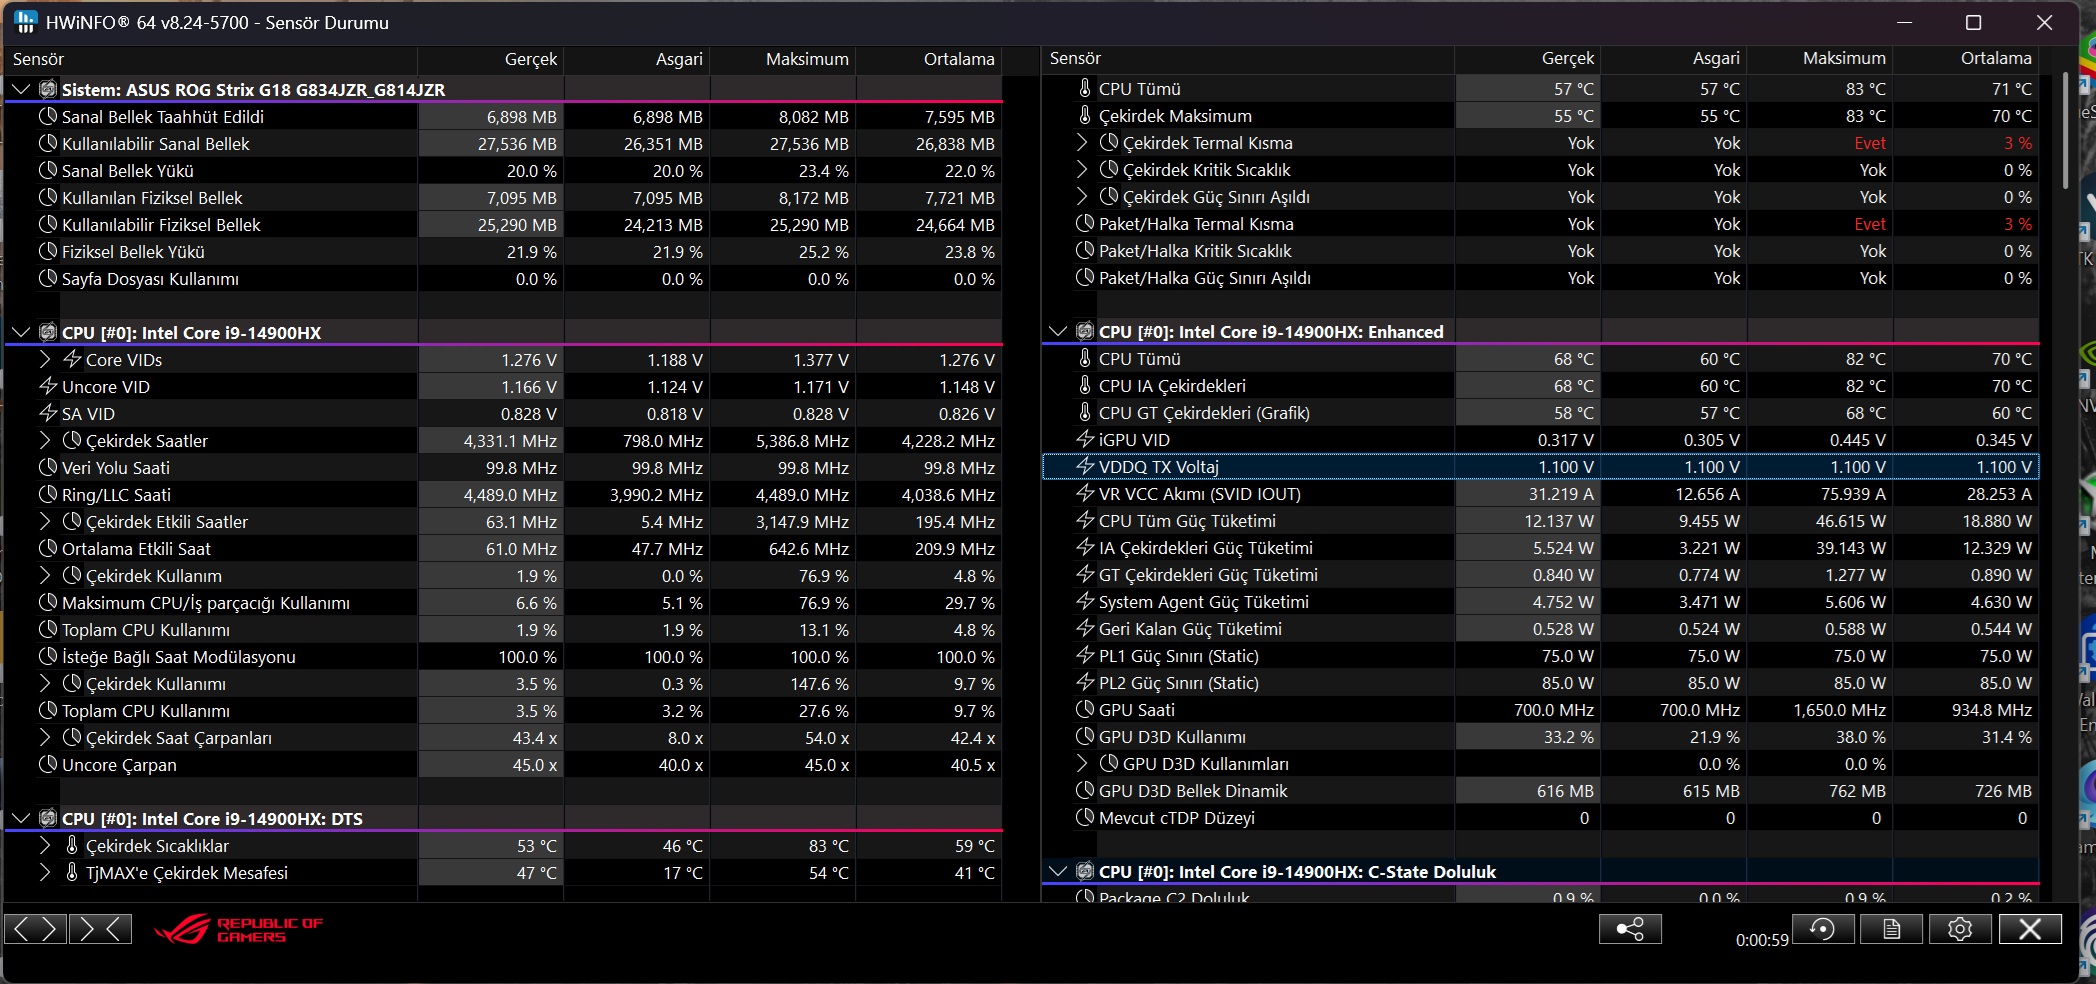Expand the Core VIDs row
The height and width of the screenshot is (984, 2096).
(x=45, y=359)
